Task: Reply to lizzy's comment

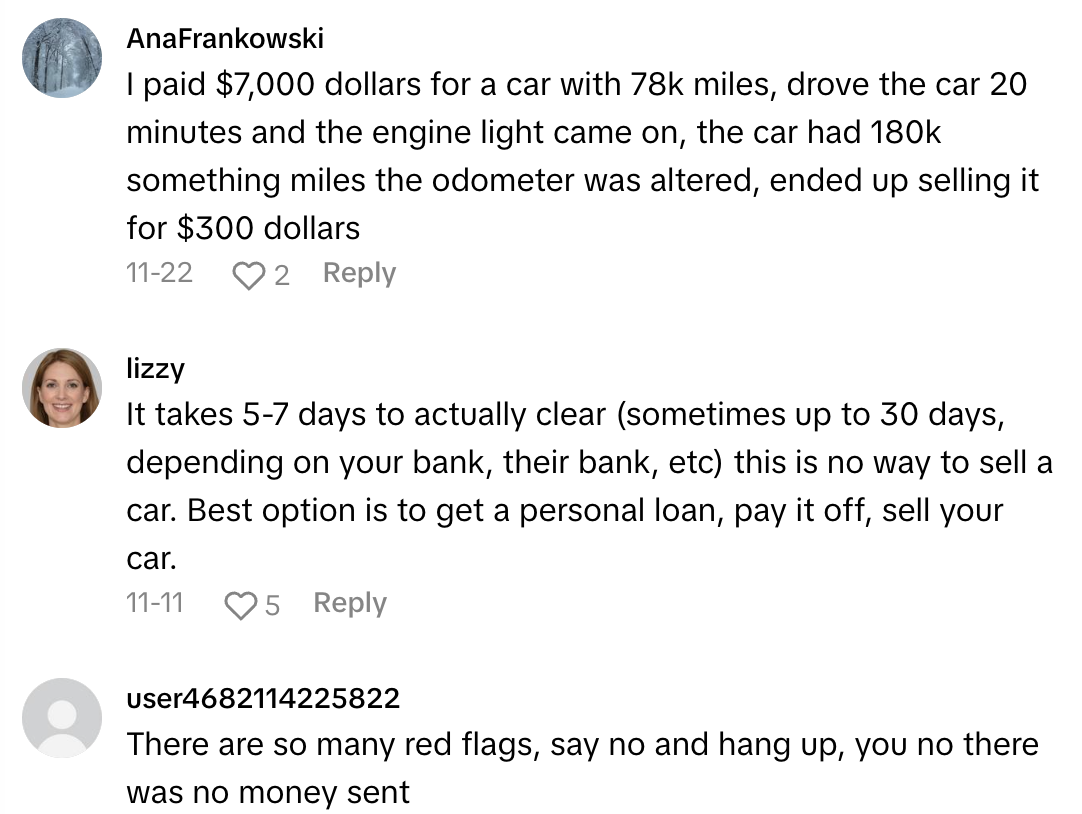Action: coord(349,603)
